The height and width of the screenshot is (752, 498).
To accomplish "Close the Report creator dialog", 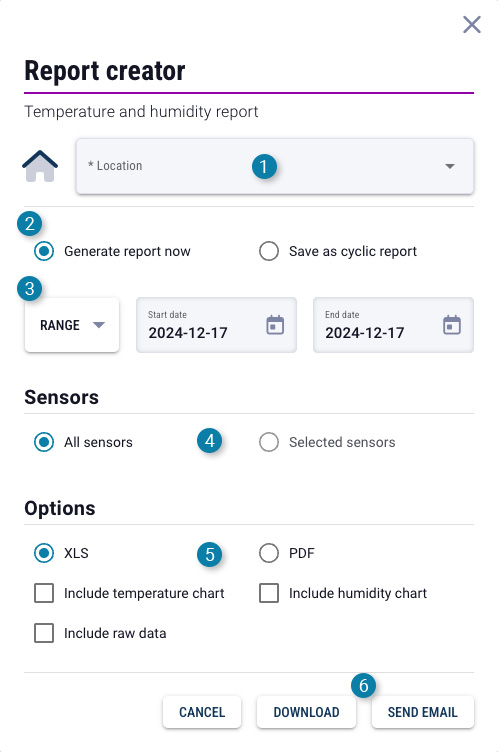I will (x=472, y=24).
